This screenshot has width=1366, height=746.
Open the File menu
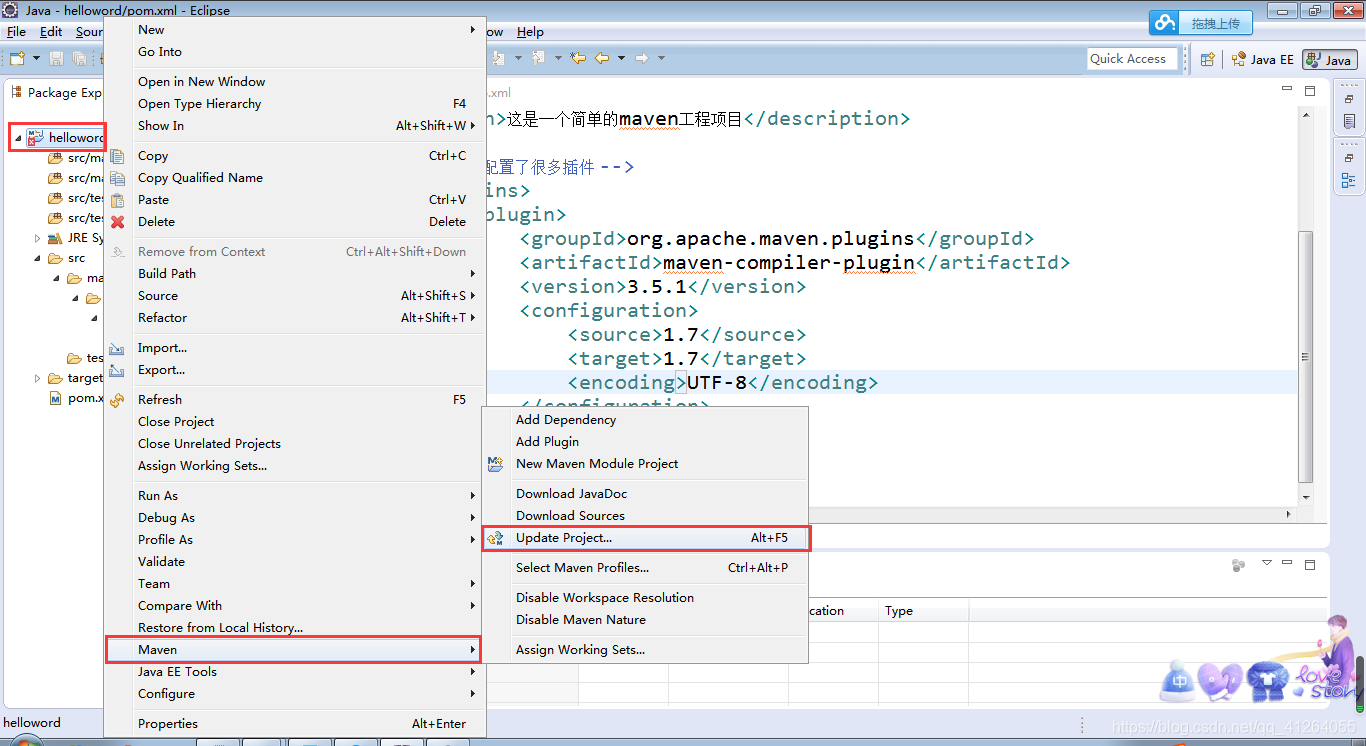tap(16, 32)
